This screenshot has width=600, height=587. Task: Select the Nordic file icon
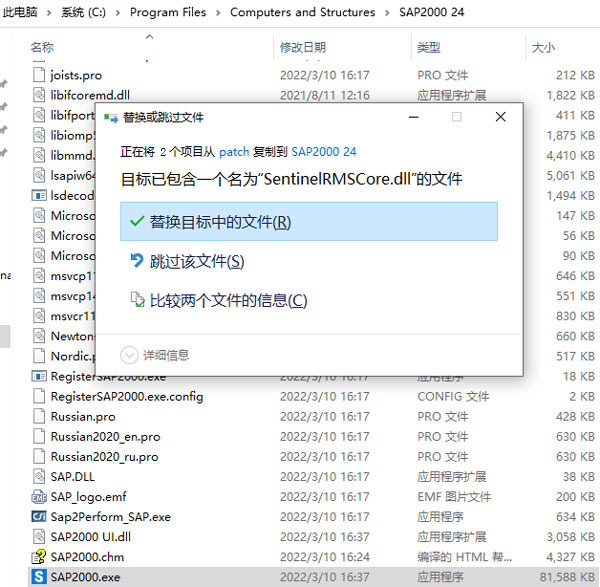[x=39, y=356]
